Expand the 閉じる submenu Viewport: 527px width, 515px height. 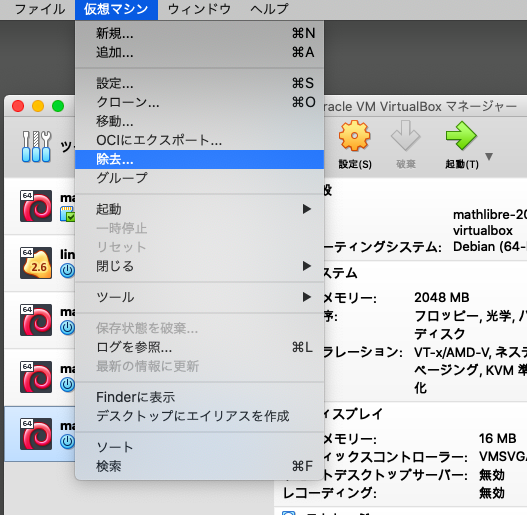200,266
